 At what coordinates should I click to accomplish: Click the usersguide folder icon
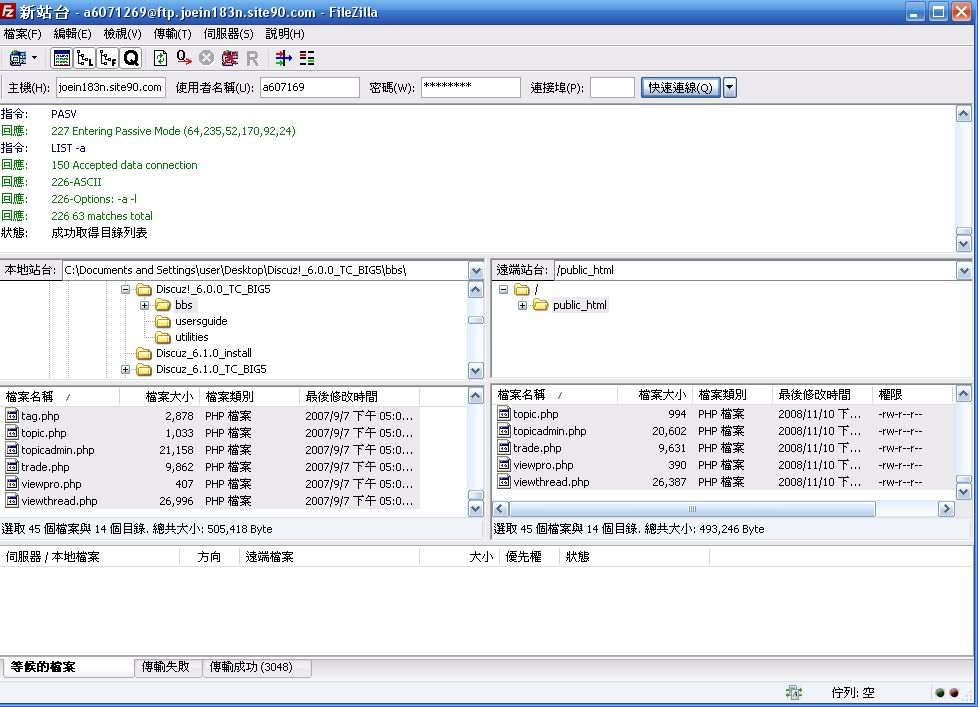pyautogui.click(x=163, y=321)
